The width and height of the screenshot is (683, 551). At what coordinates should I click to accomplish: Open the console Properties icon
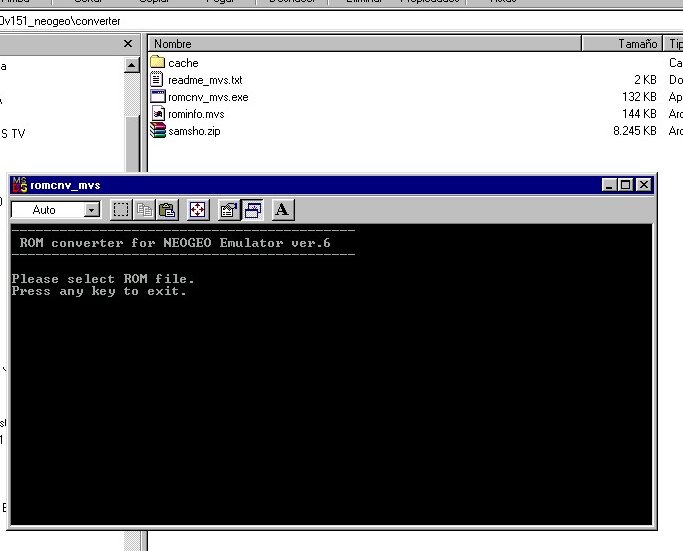coord(228,210)
